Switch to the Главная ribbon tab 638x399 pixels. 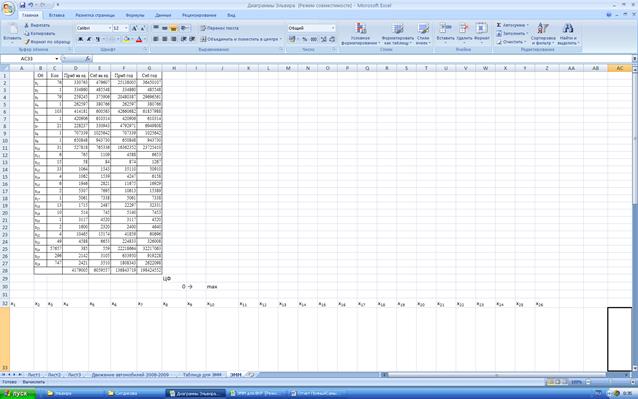point(30,15)
